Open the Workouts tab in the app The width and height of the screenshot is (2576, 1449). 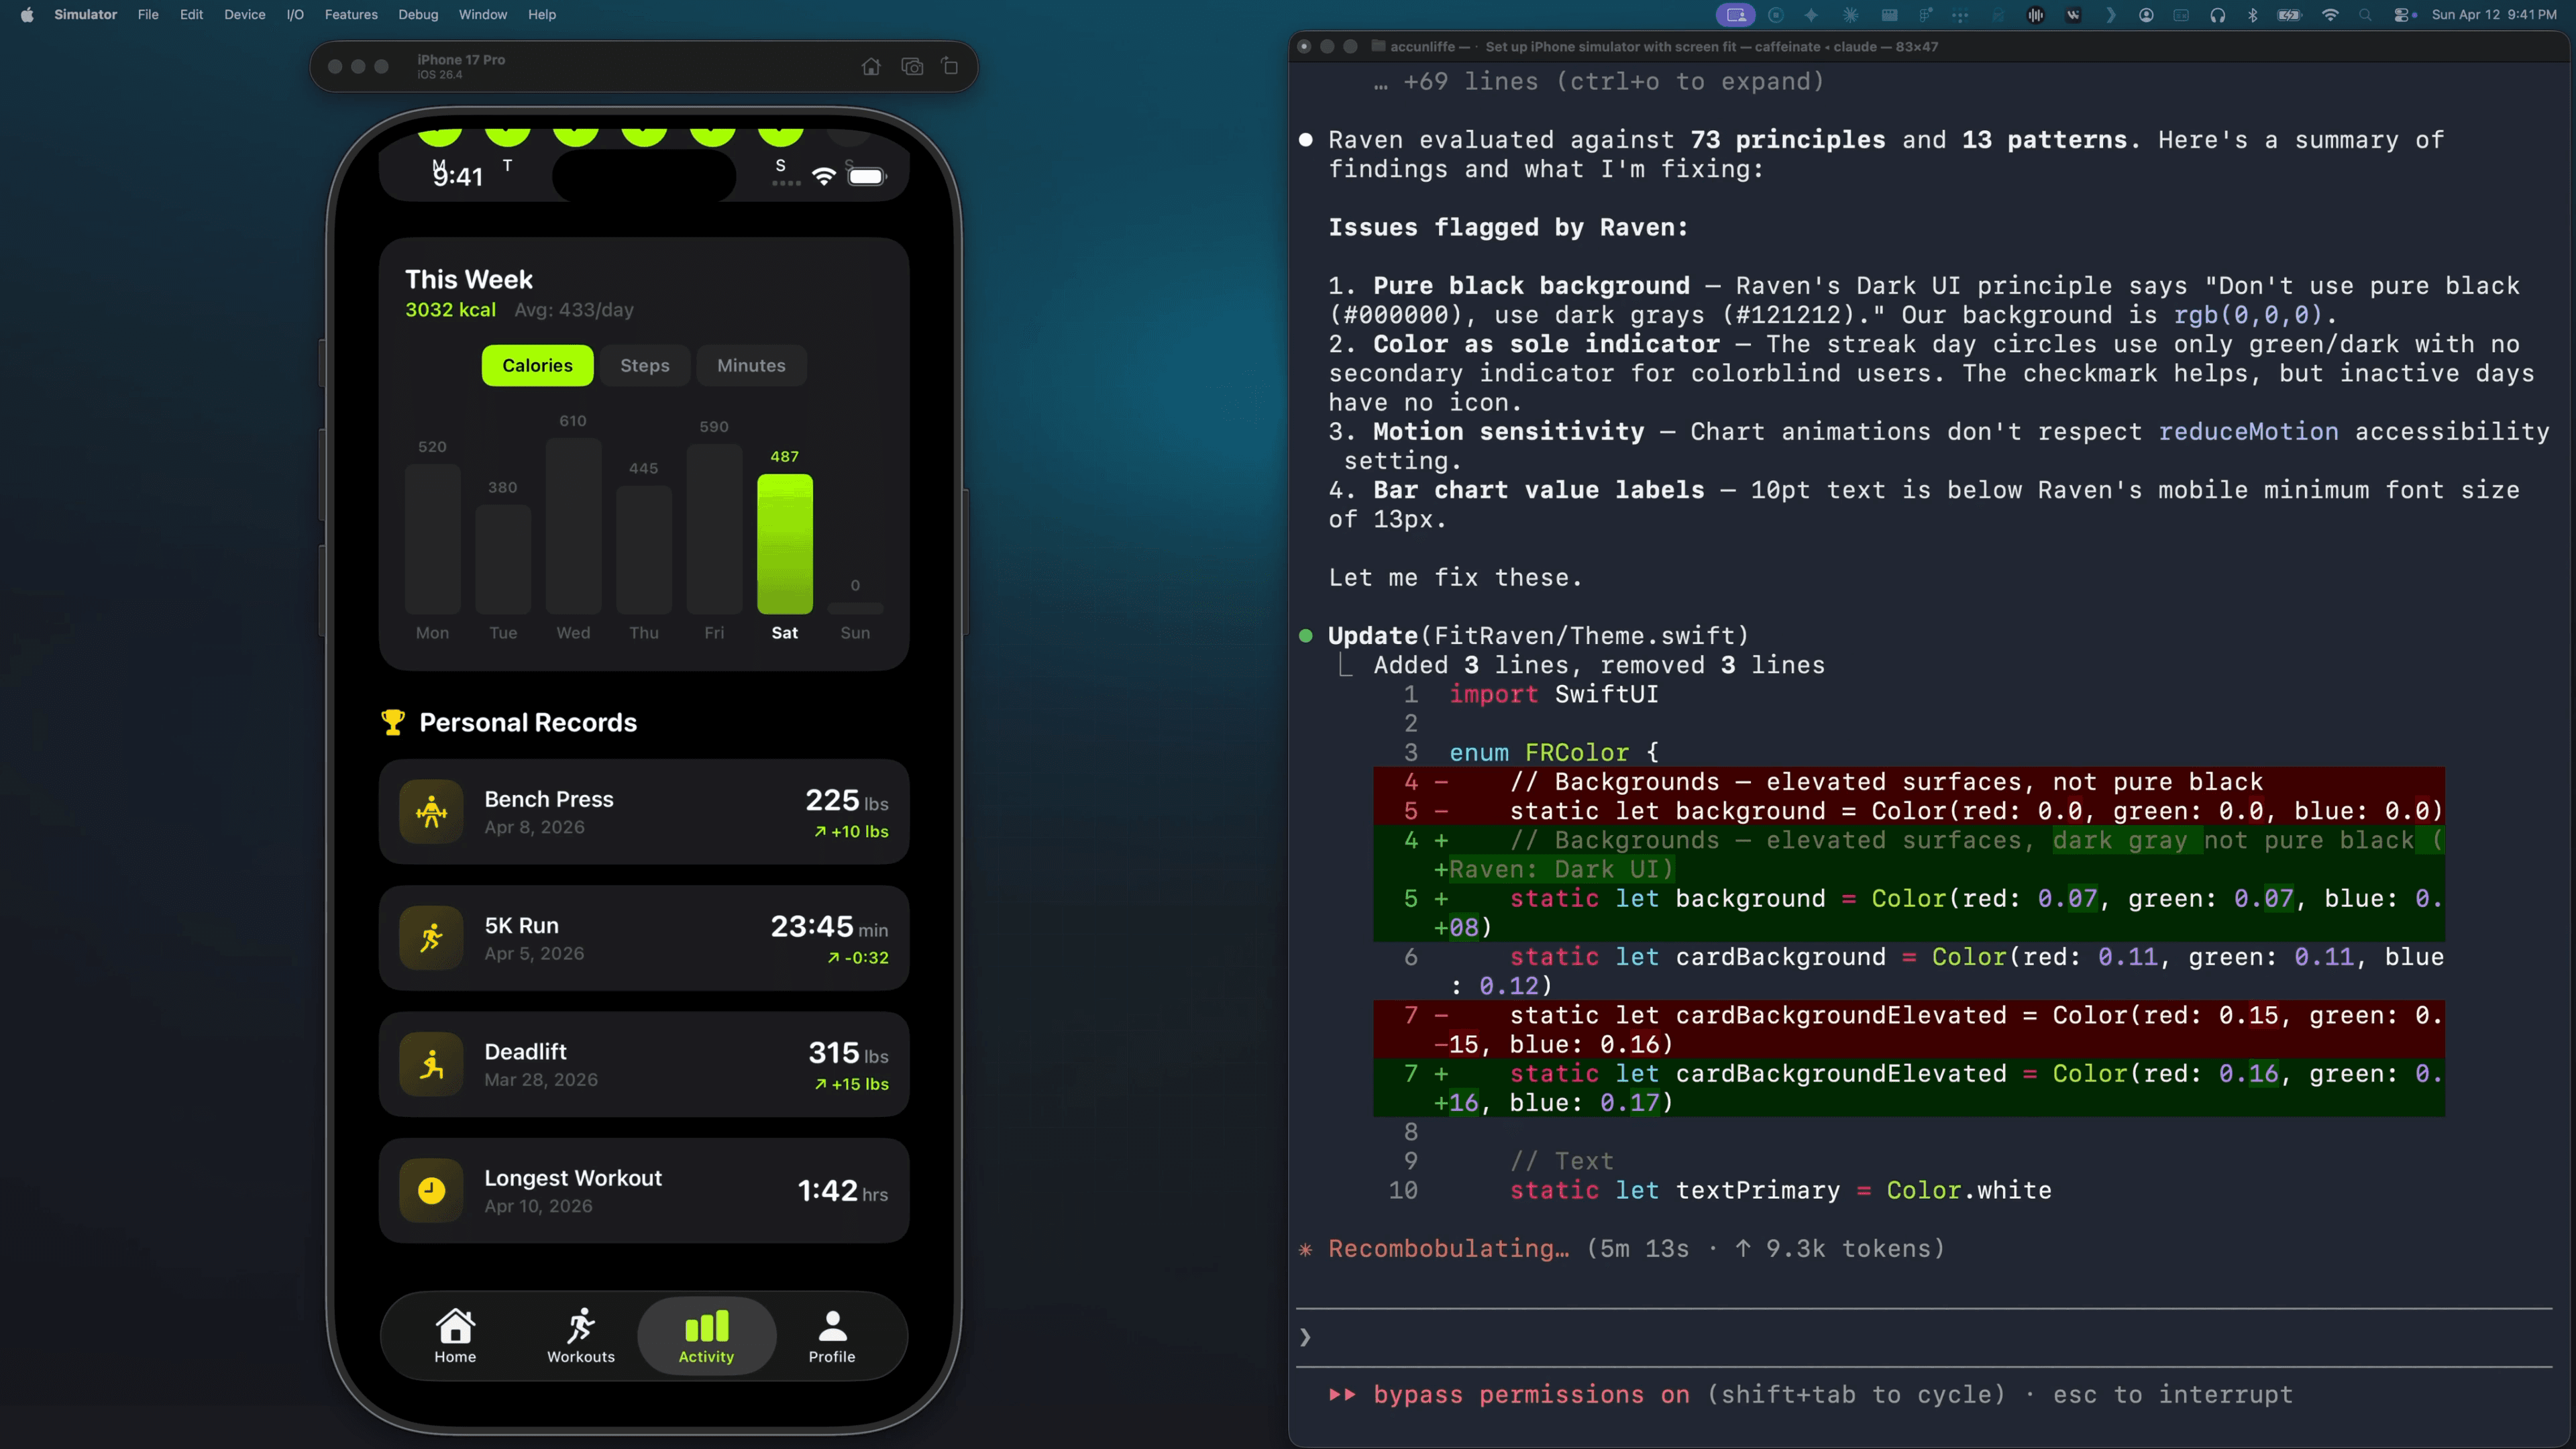point(581,1336)
